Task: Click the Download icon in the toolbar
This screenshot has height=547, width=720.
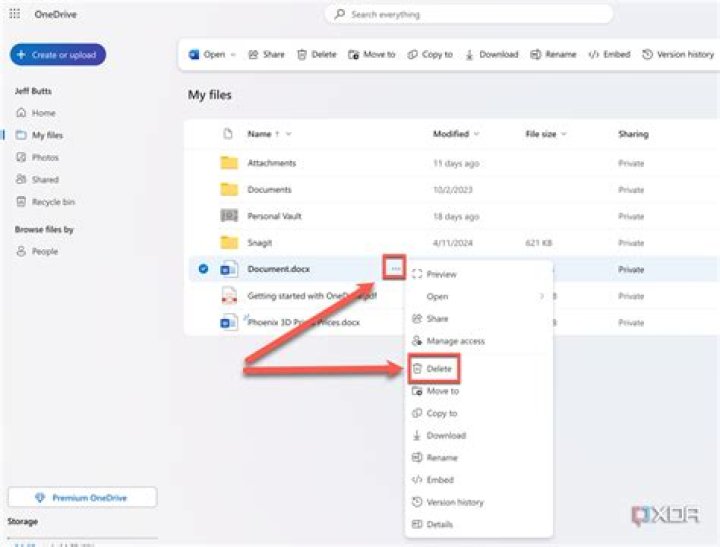Action: (470, 55)
